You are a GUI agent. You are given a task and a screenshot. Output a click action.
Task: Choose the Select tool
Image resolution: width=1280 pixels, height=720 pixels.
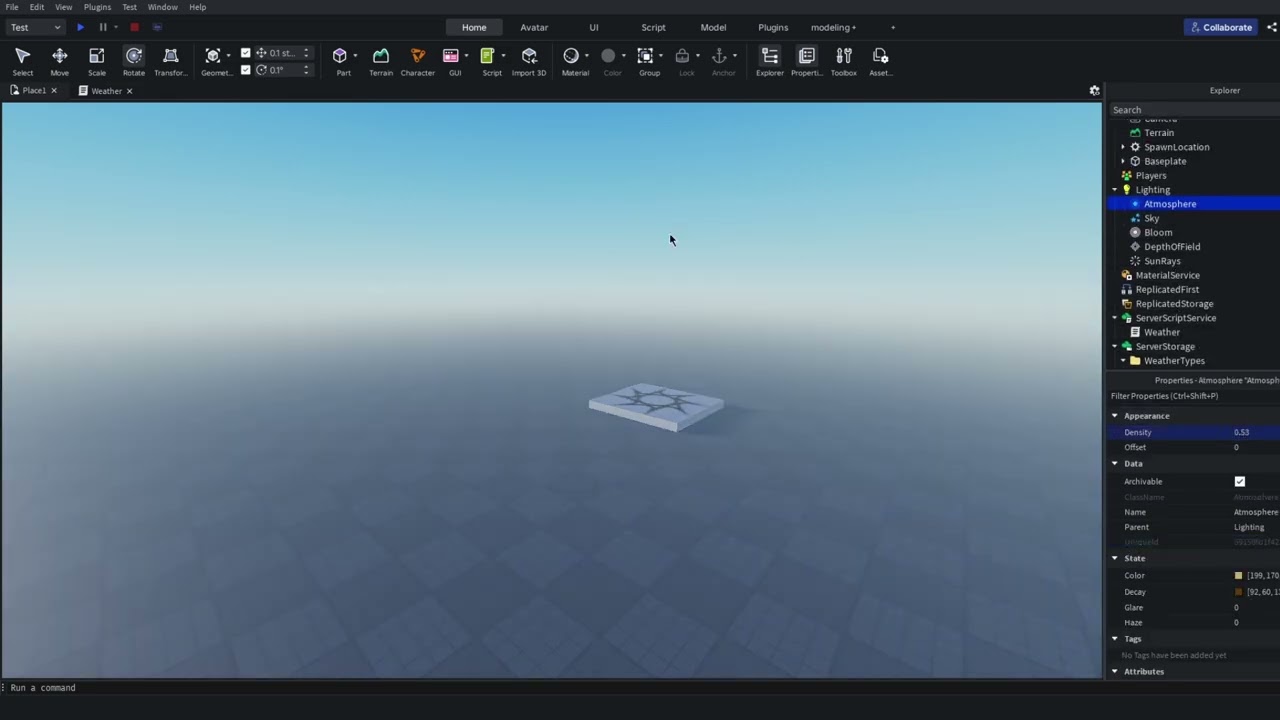click(x=22, y=61)
